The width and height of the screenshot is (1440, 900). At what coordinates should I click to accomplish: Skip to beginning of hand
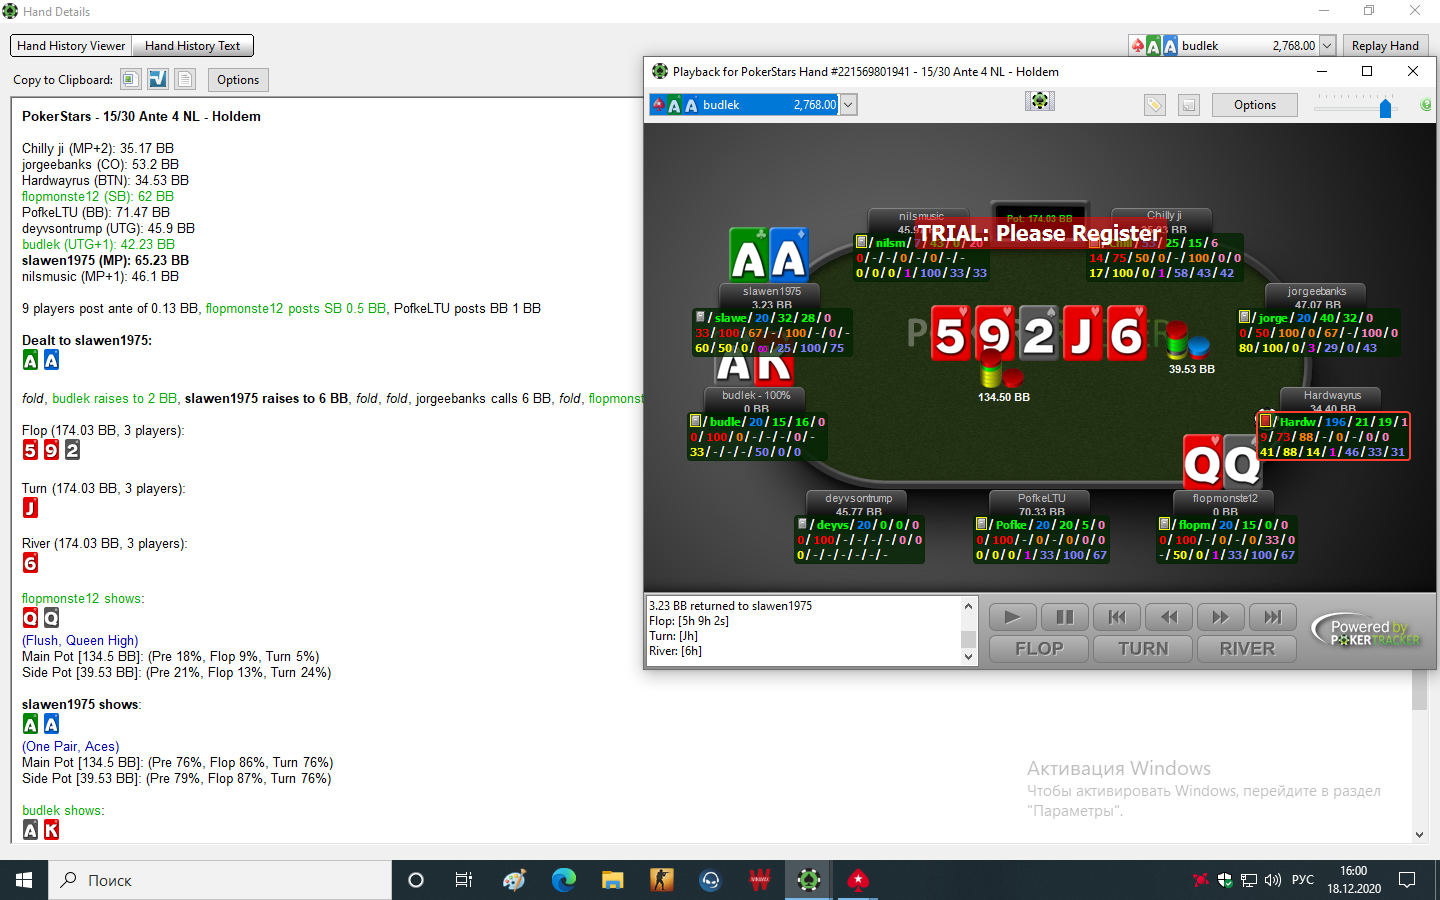1116,617
